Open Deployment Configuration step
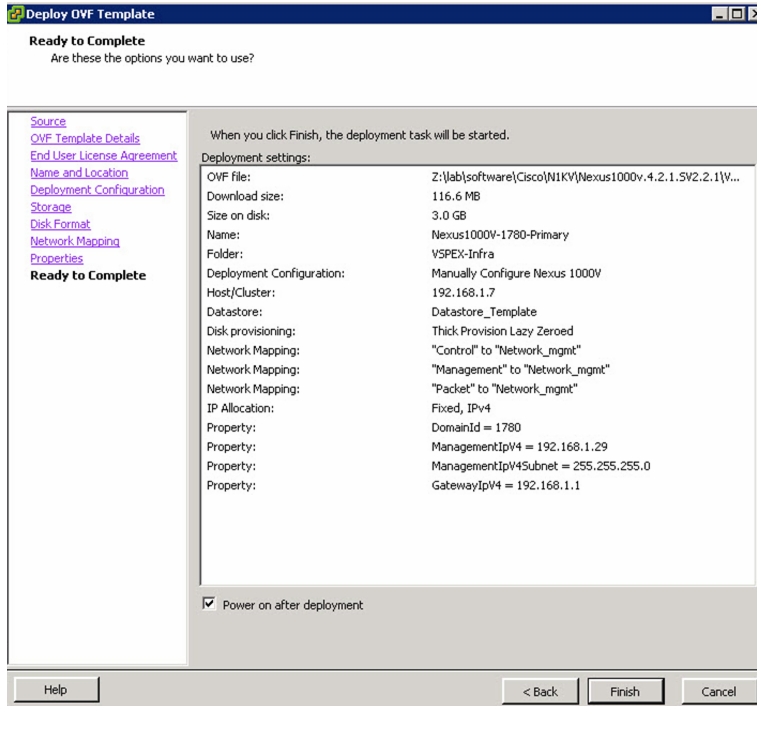The image size is (761, 737). click(97, 190)
